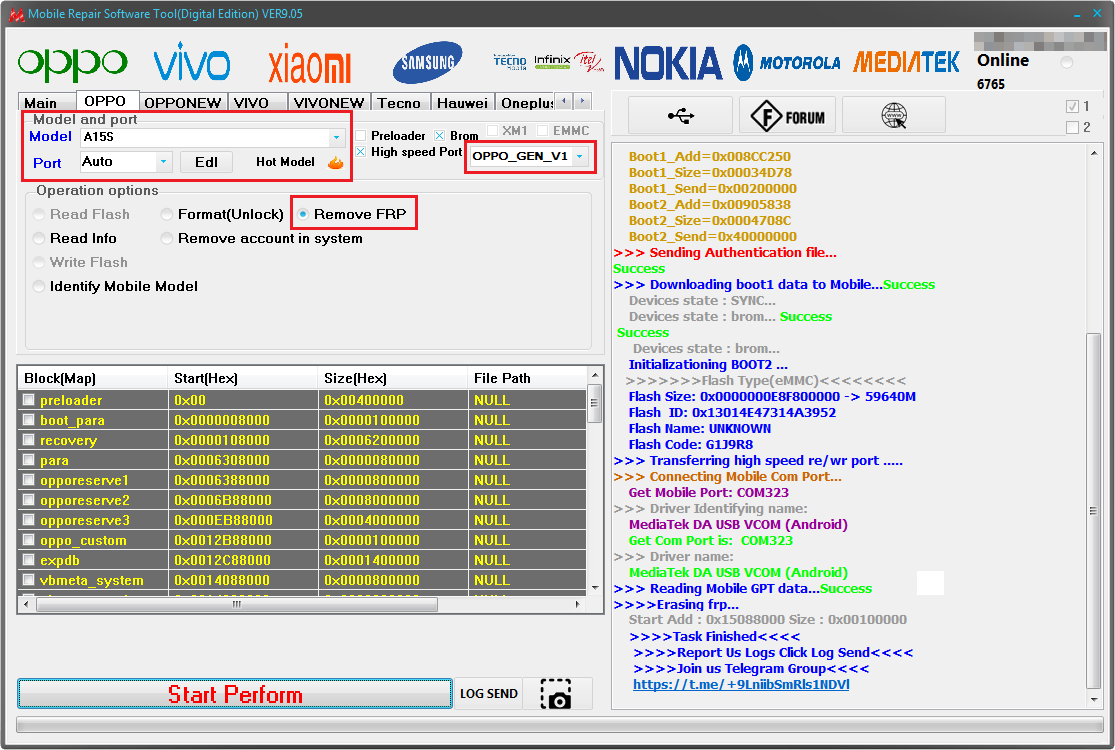Screen dimensions: 1115x750
Task: Click the Hot Model flame icon
Action: 336,163
